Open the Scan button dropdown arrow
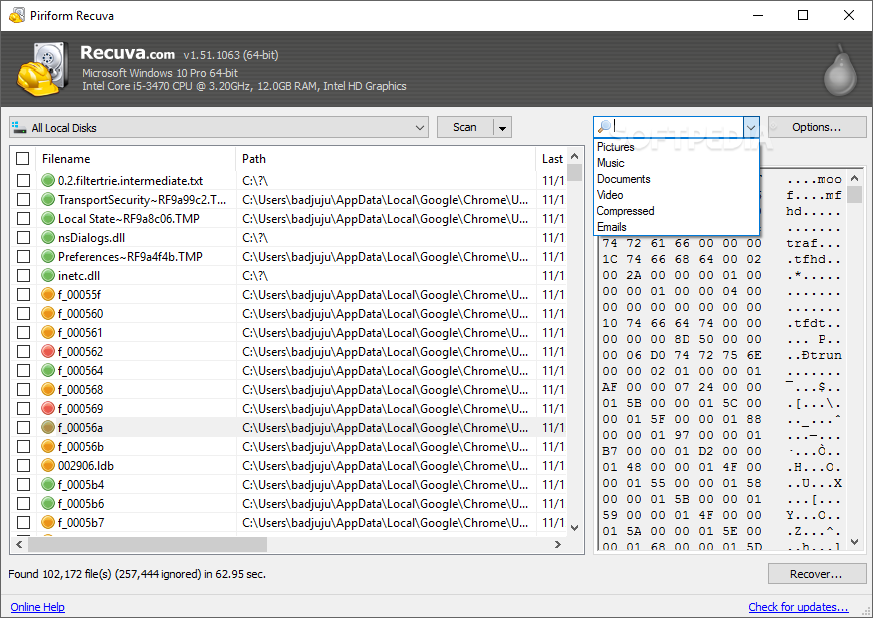This screenshot has width=873, height=618. point(502,127)
